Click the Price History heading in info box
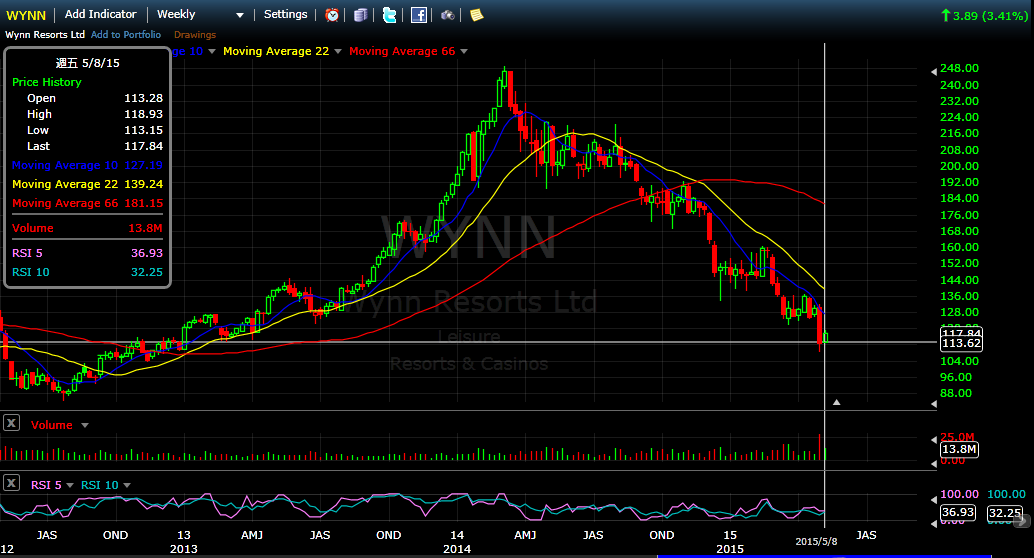 point(47,82)
